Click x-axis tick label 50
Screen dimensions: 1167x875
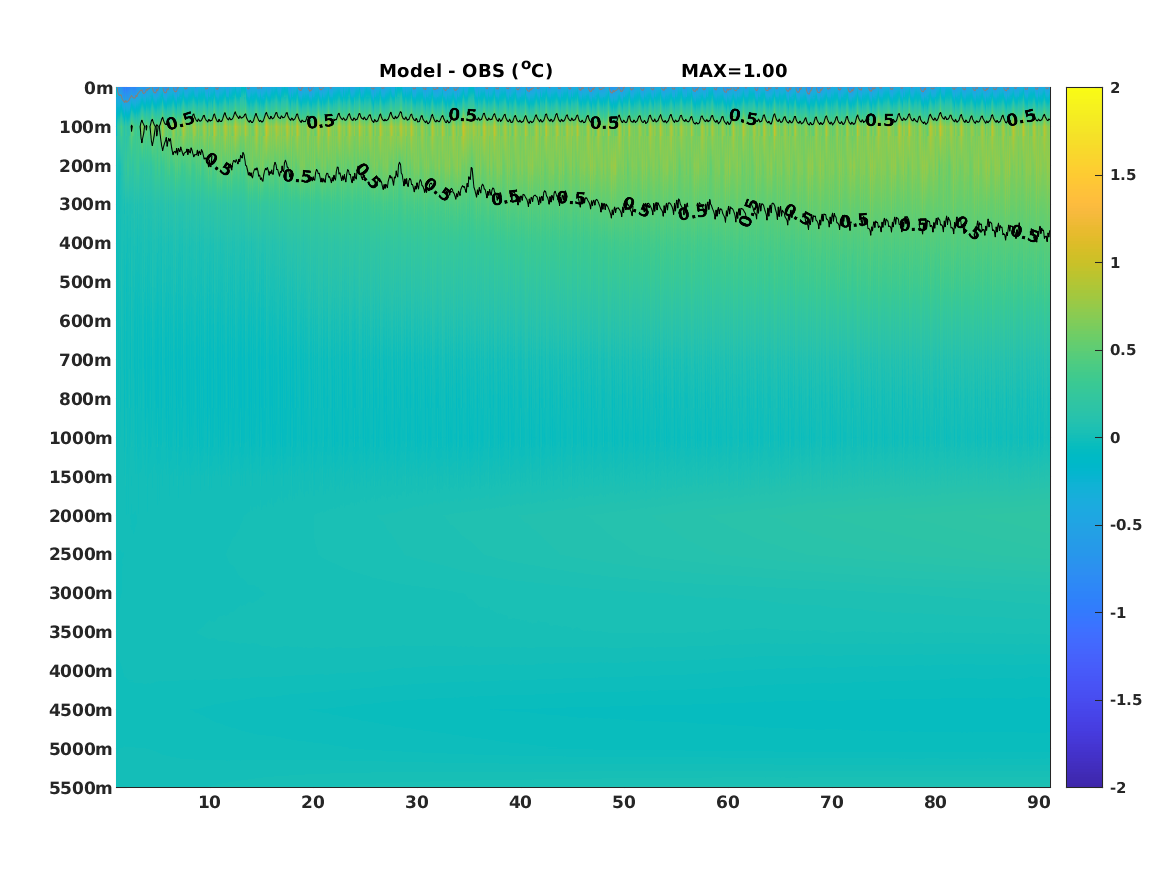[x=624, y=802]
